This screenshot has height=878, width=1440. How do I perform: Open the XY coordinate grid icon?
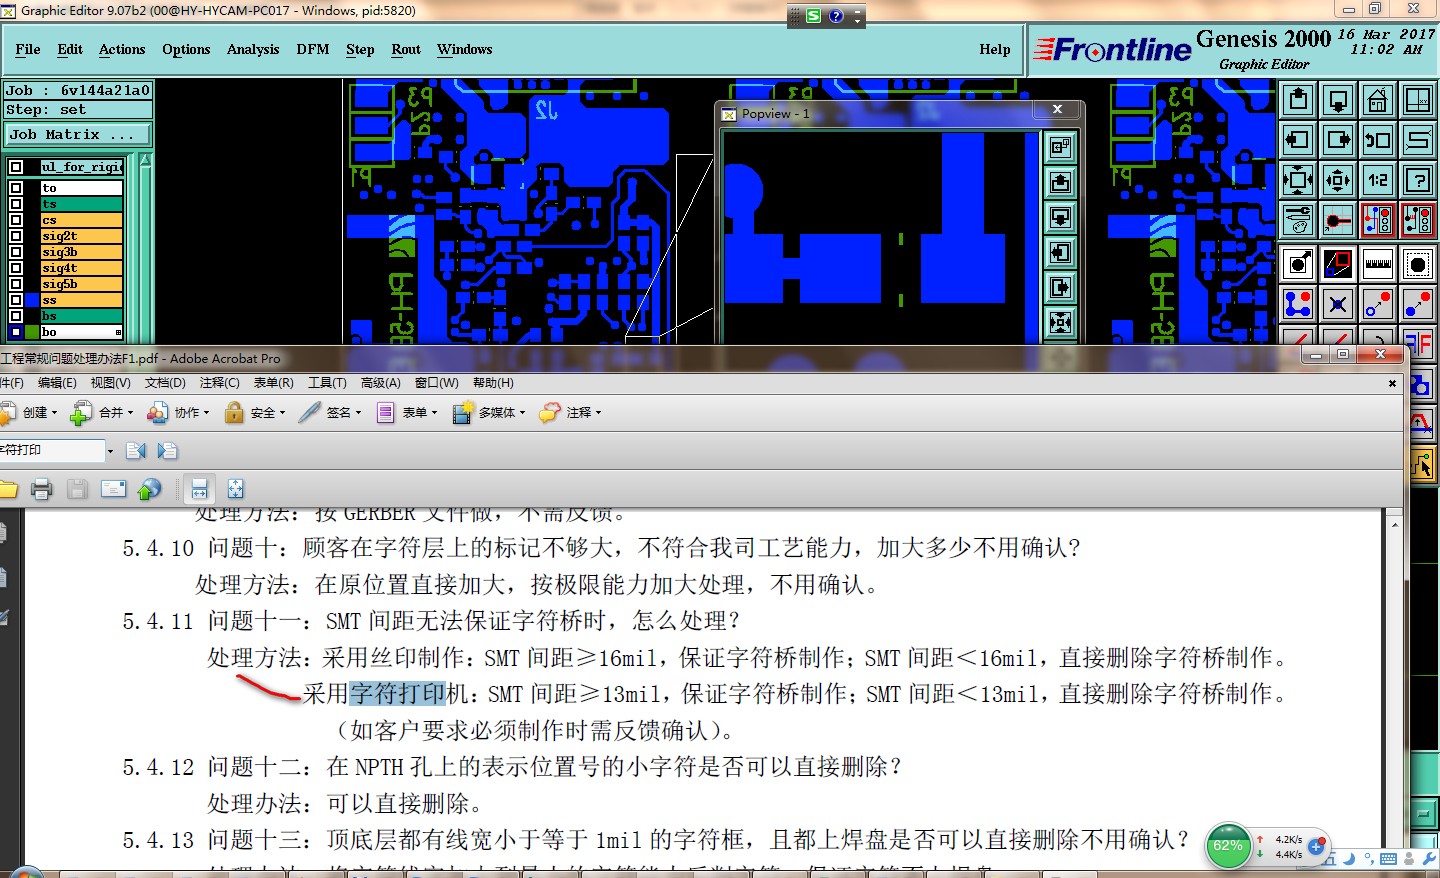[x=1418, y=100]
